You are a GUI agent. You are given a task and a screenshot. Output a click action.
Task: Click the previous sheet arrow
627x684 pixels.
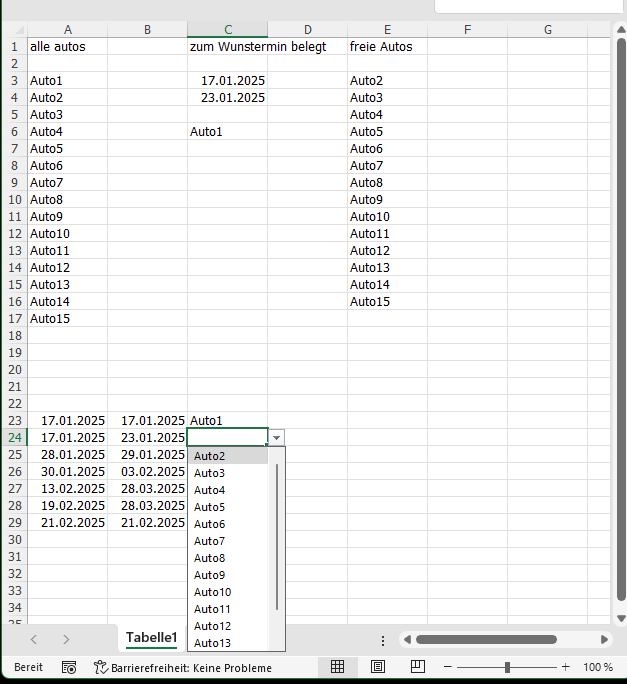point(34,640)
